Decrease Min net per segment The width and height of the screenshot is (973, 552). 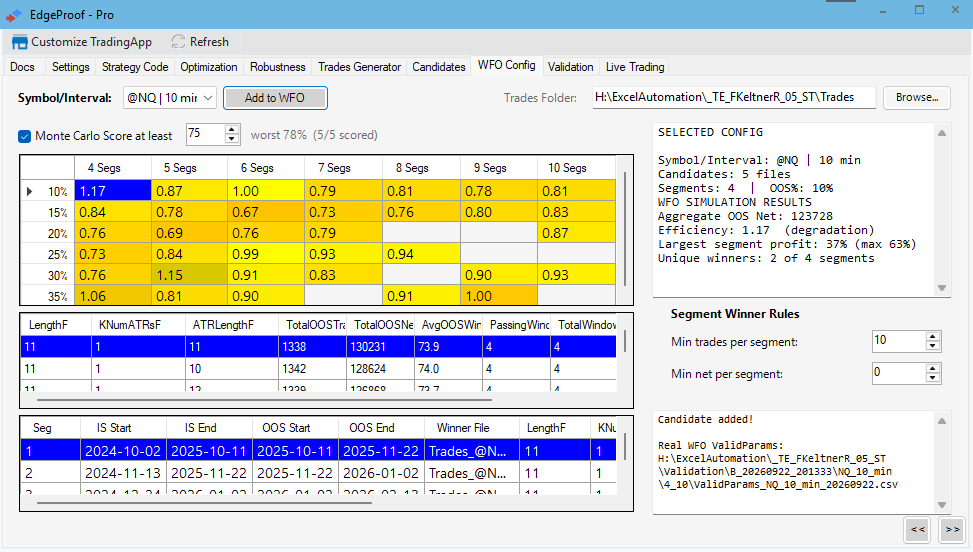click(x=933, y=378)
